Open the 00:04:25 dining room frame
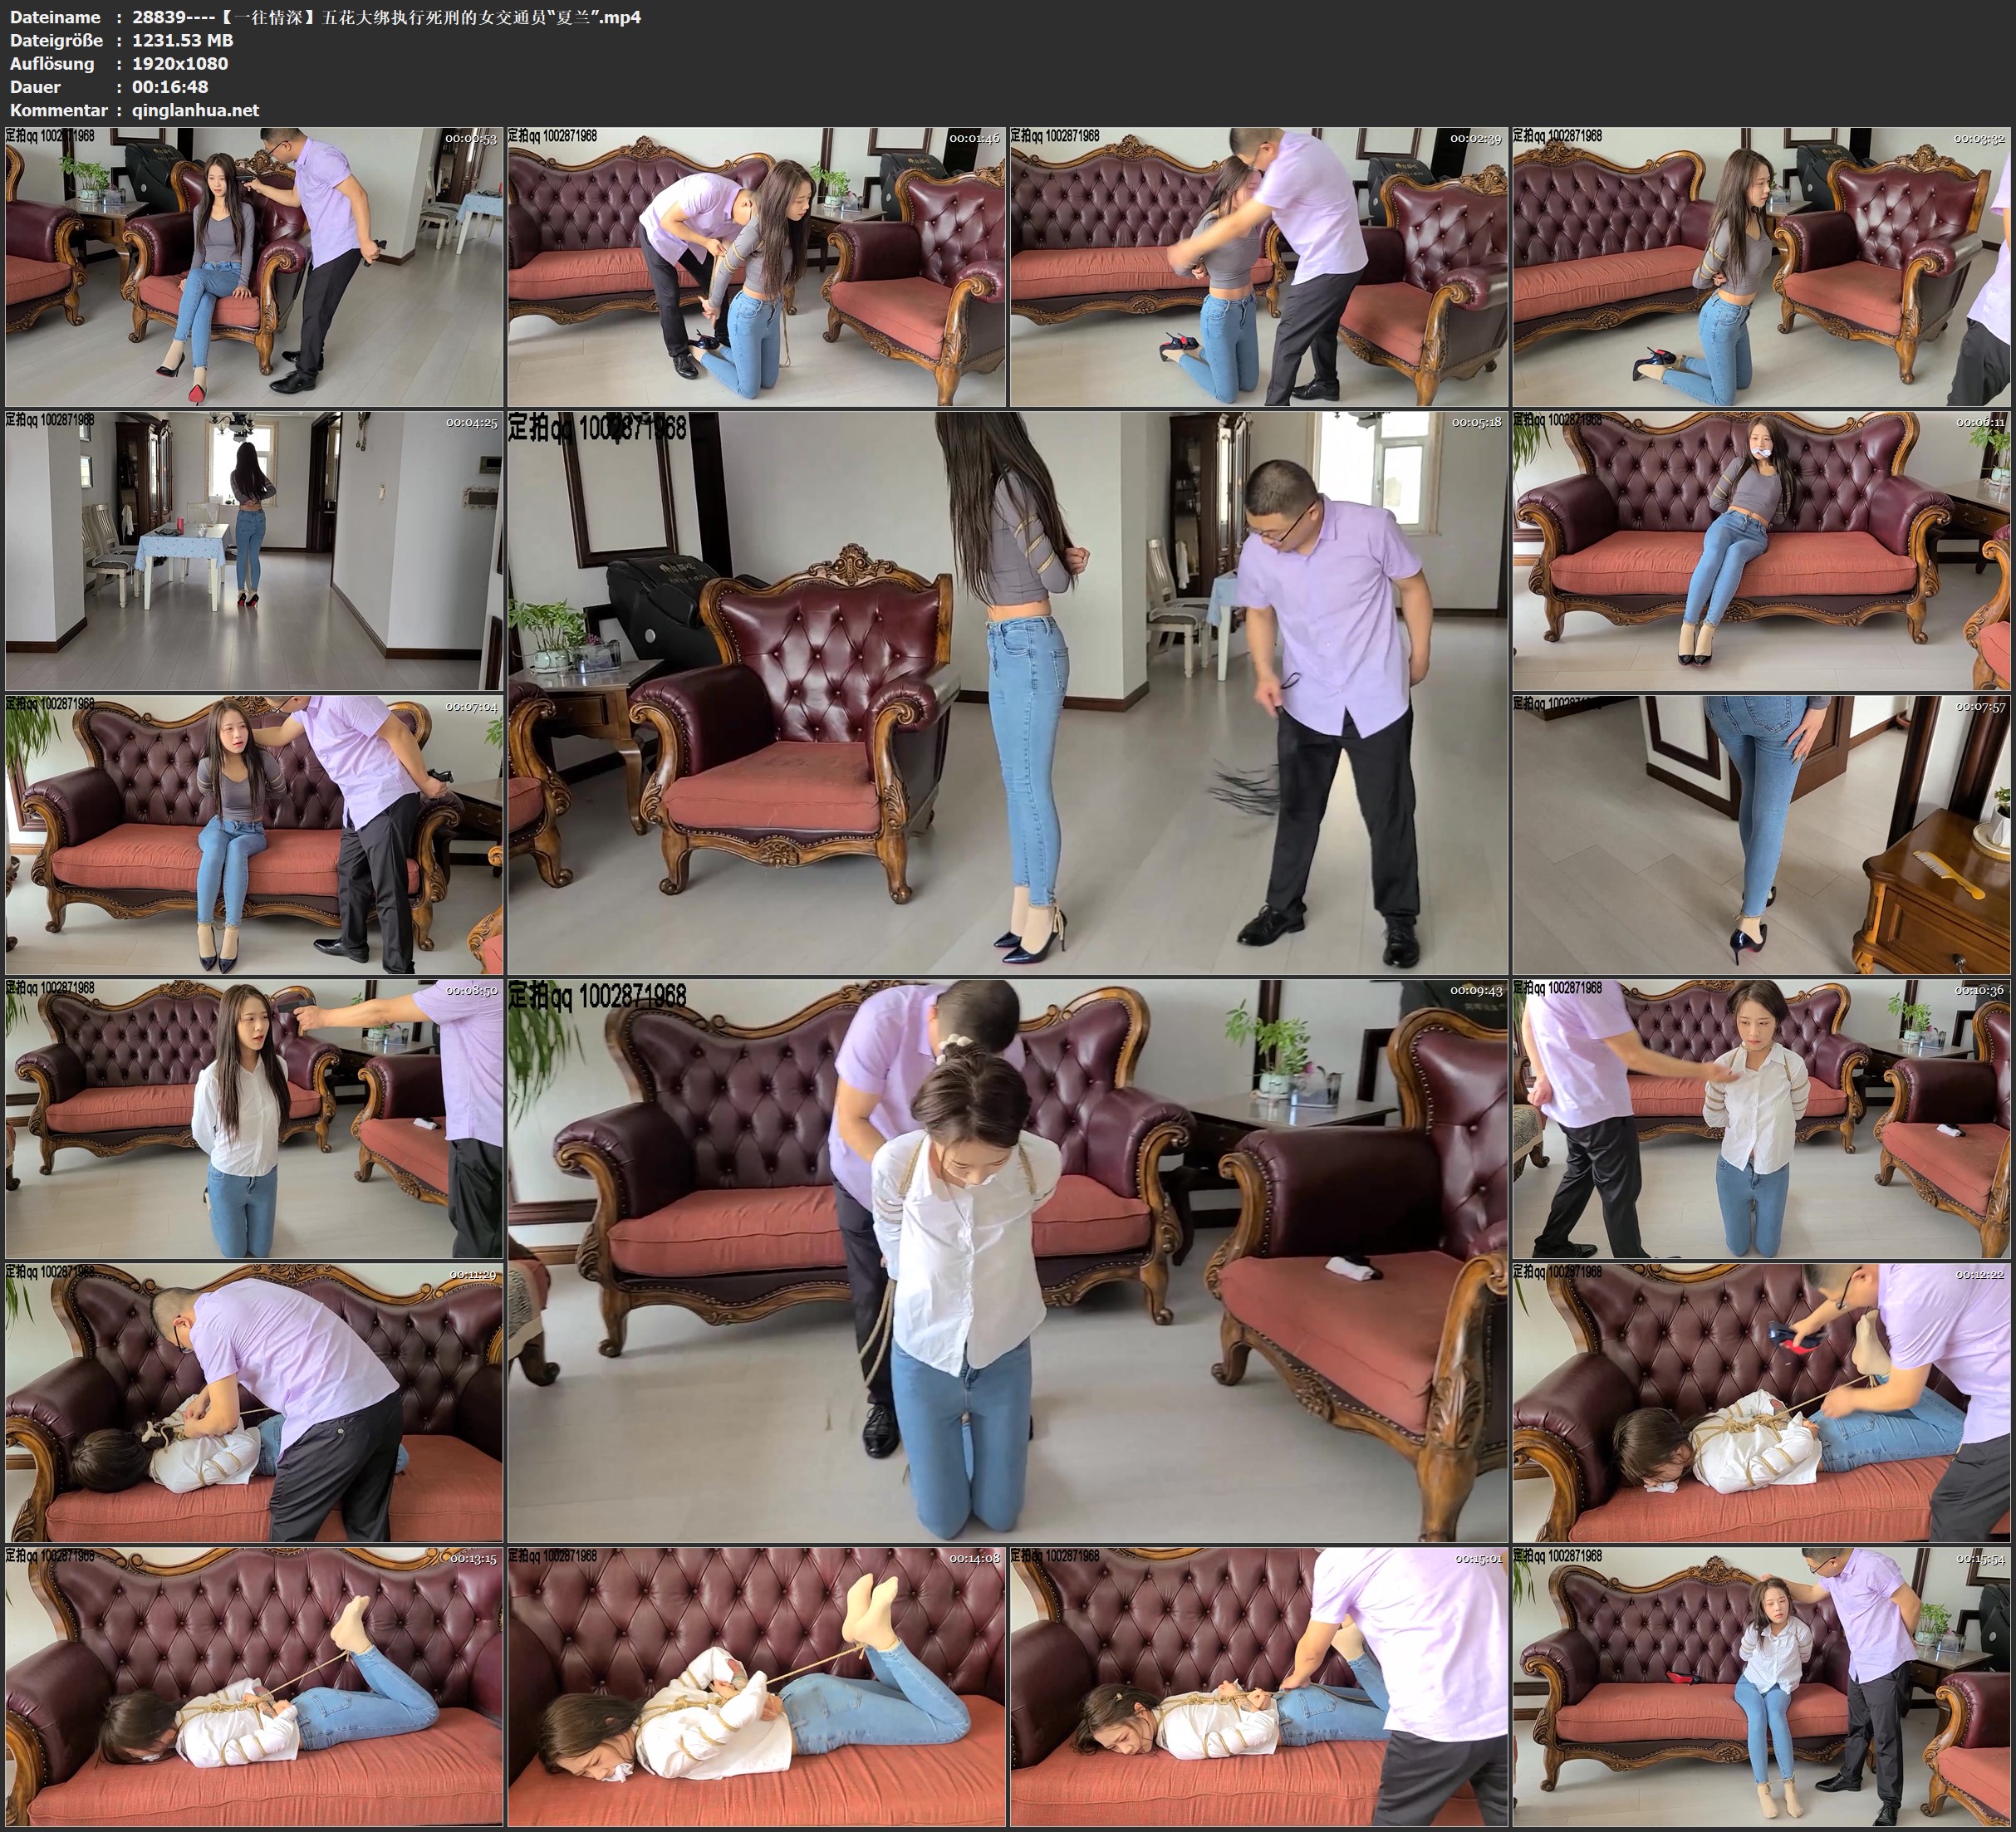Viewport: 2016px width, 1832px height. click(254, 550)
